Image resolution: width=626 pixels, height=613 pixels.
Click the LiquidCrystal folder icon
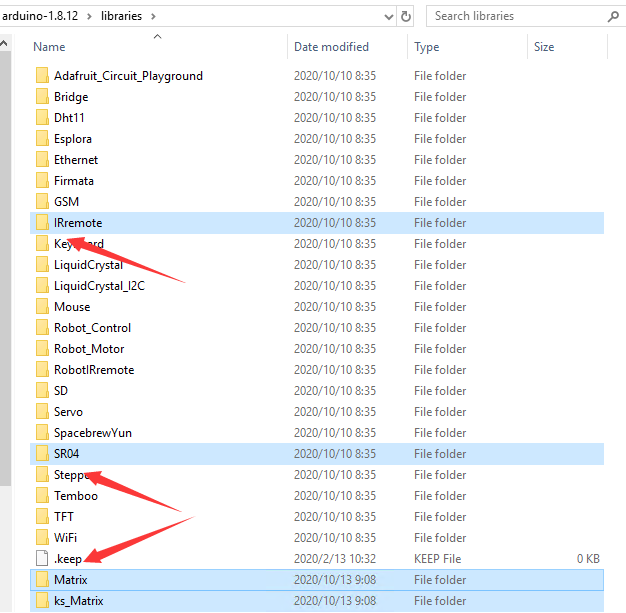(x=42, y=264)
